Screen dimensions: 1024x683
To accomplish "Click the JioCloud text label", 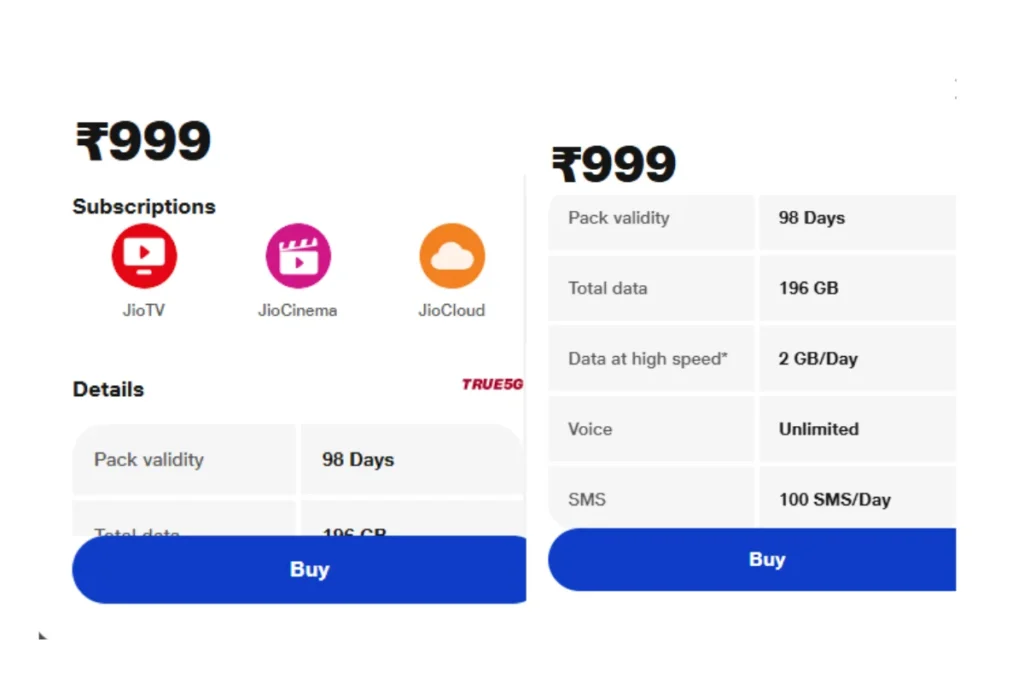I will [452, 310].
